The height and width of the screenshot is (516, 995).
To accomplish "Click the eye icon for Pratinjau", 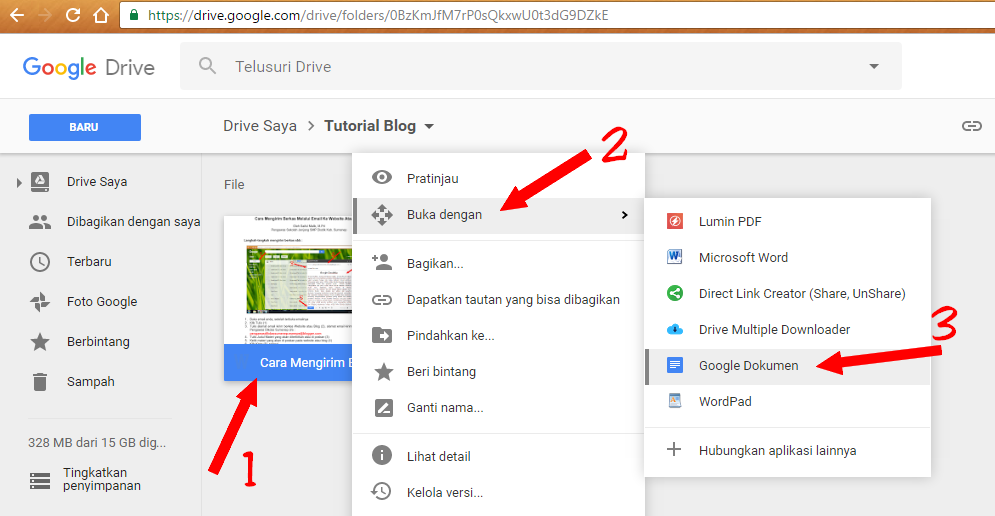I will coord(382,178).
